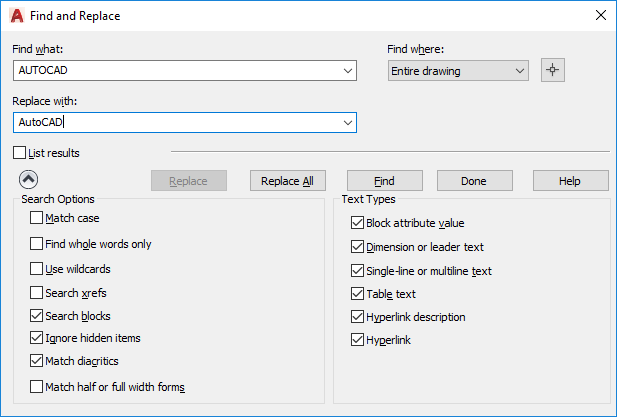Click the Find button
617x417 pixels.
(384, 181)
